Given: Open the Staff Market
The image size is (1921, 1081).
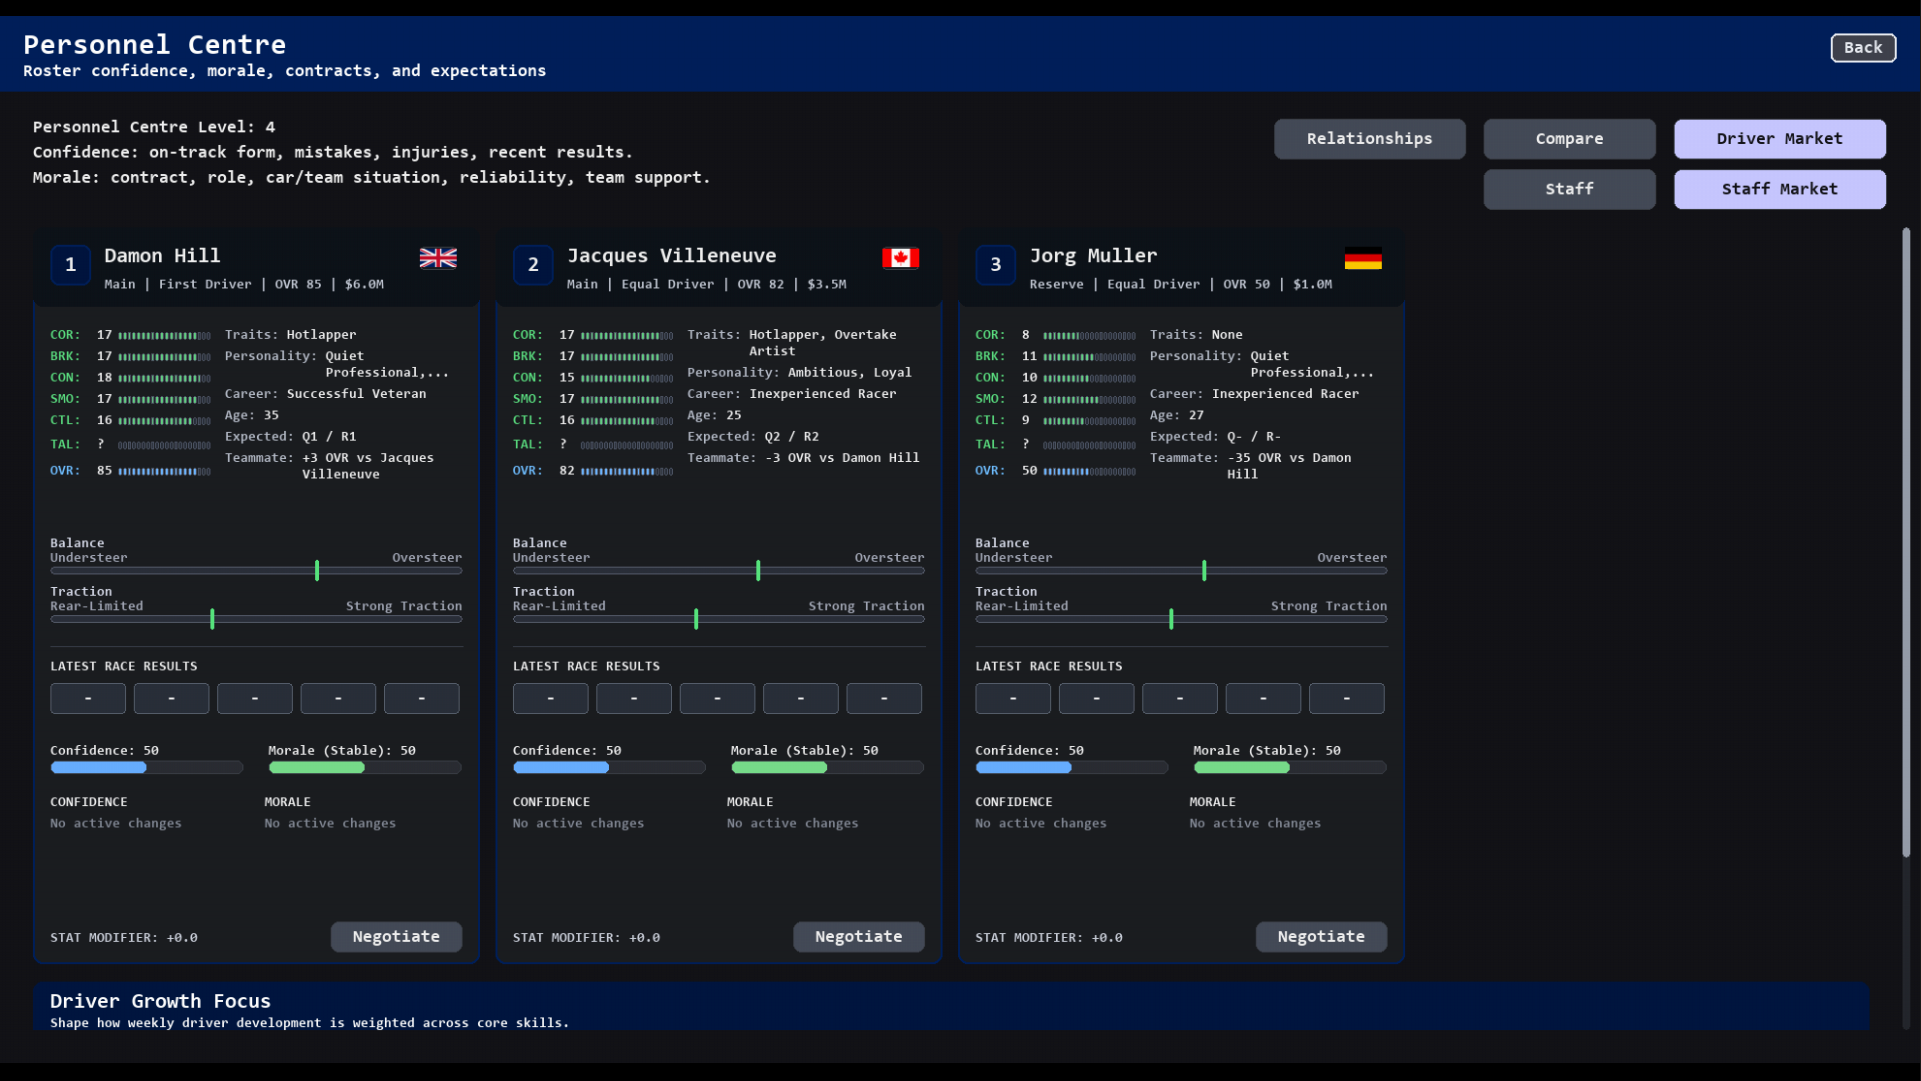Looking at the screenshot, I should [1779, 189].
